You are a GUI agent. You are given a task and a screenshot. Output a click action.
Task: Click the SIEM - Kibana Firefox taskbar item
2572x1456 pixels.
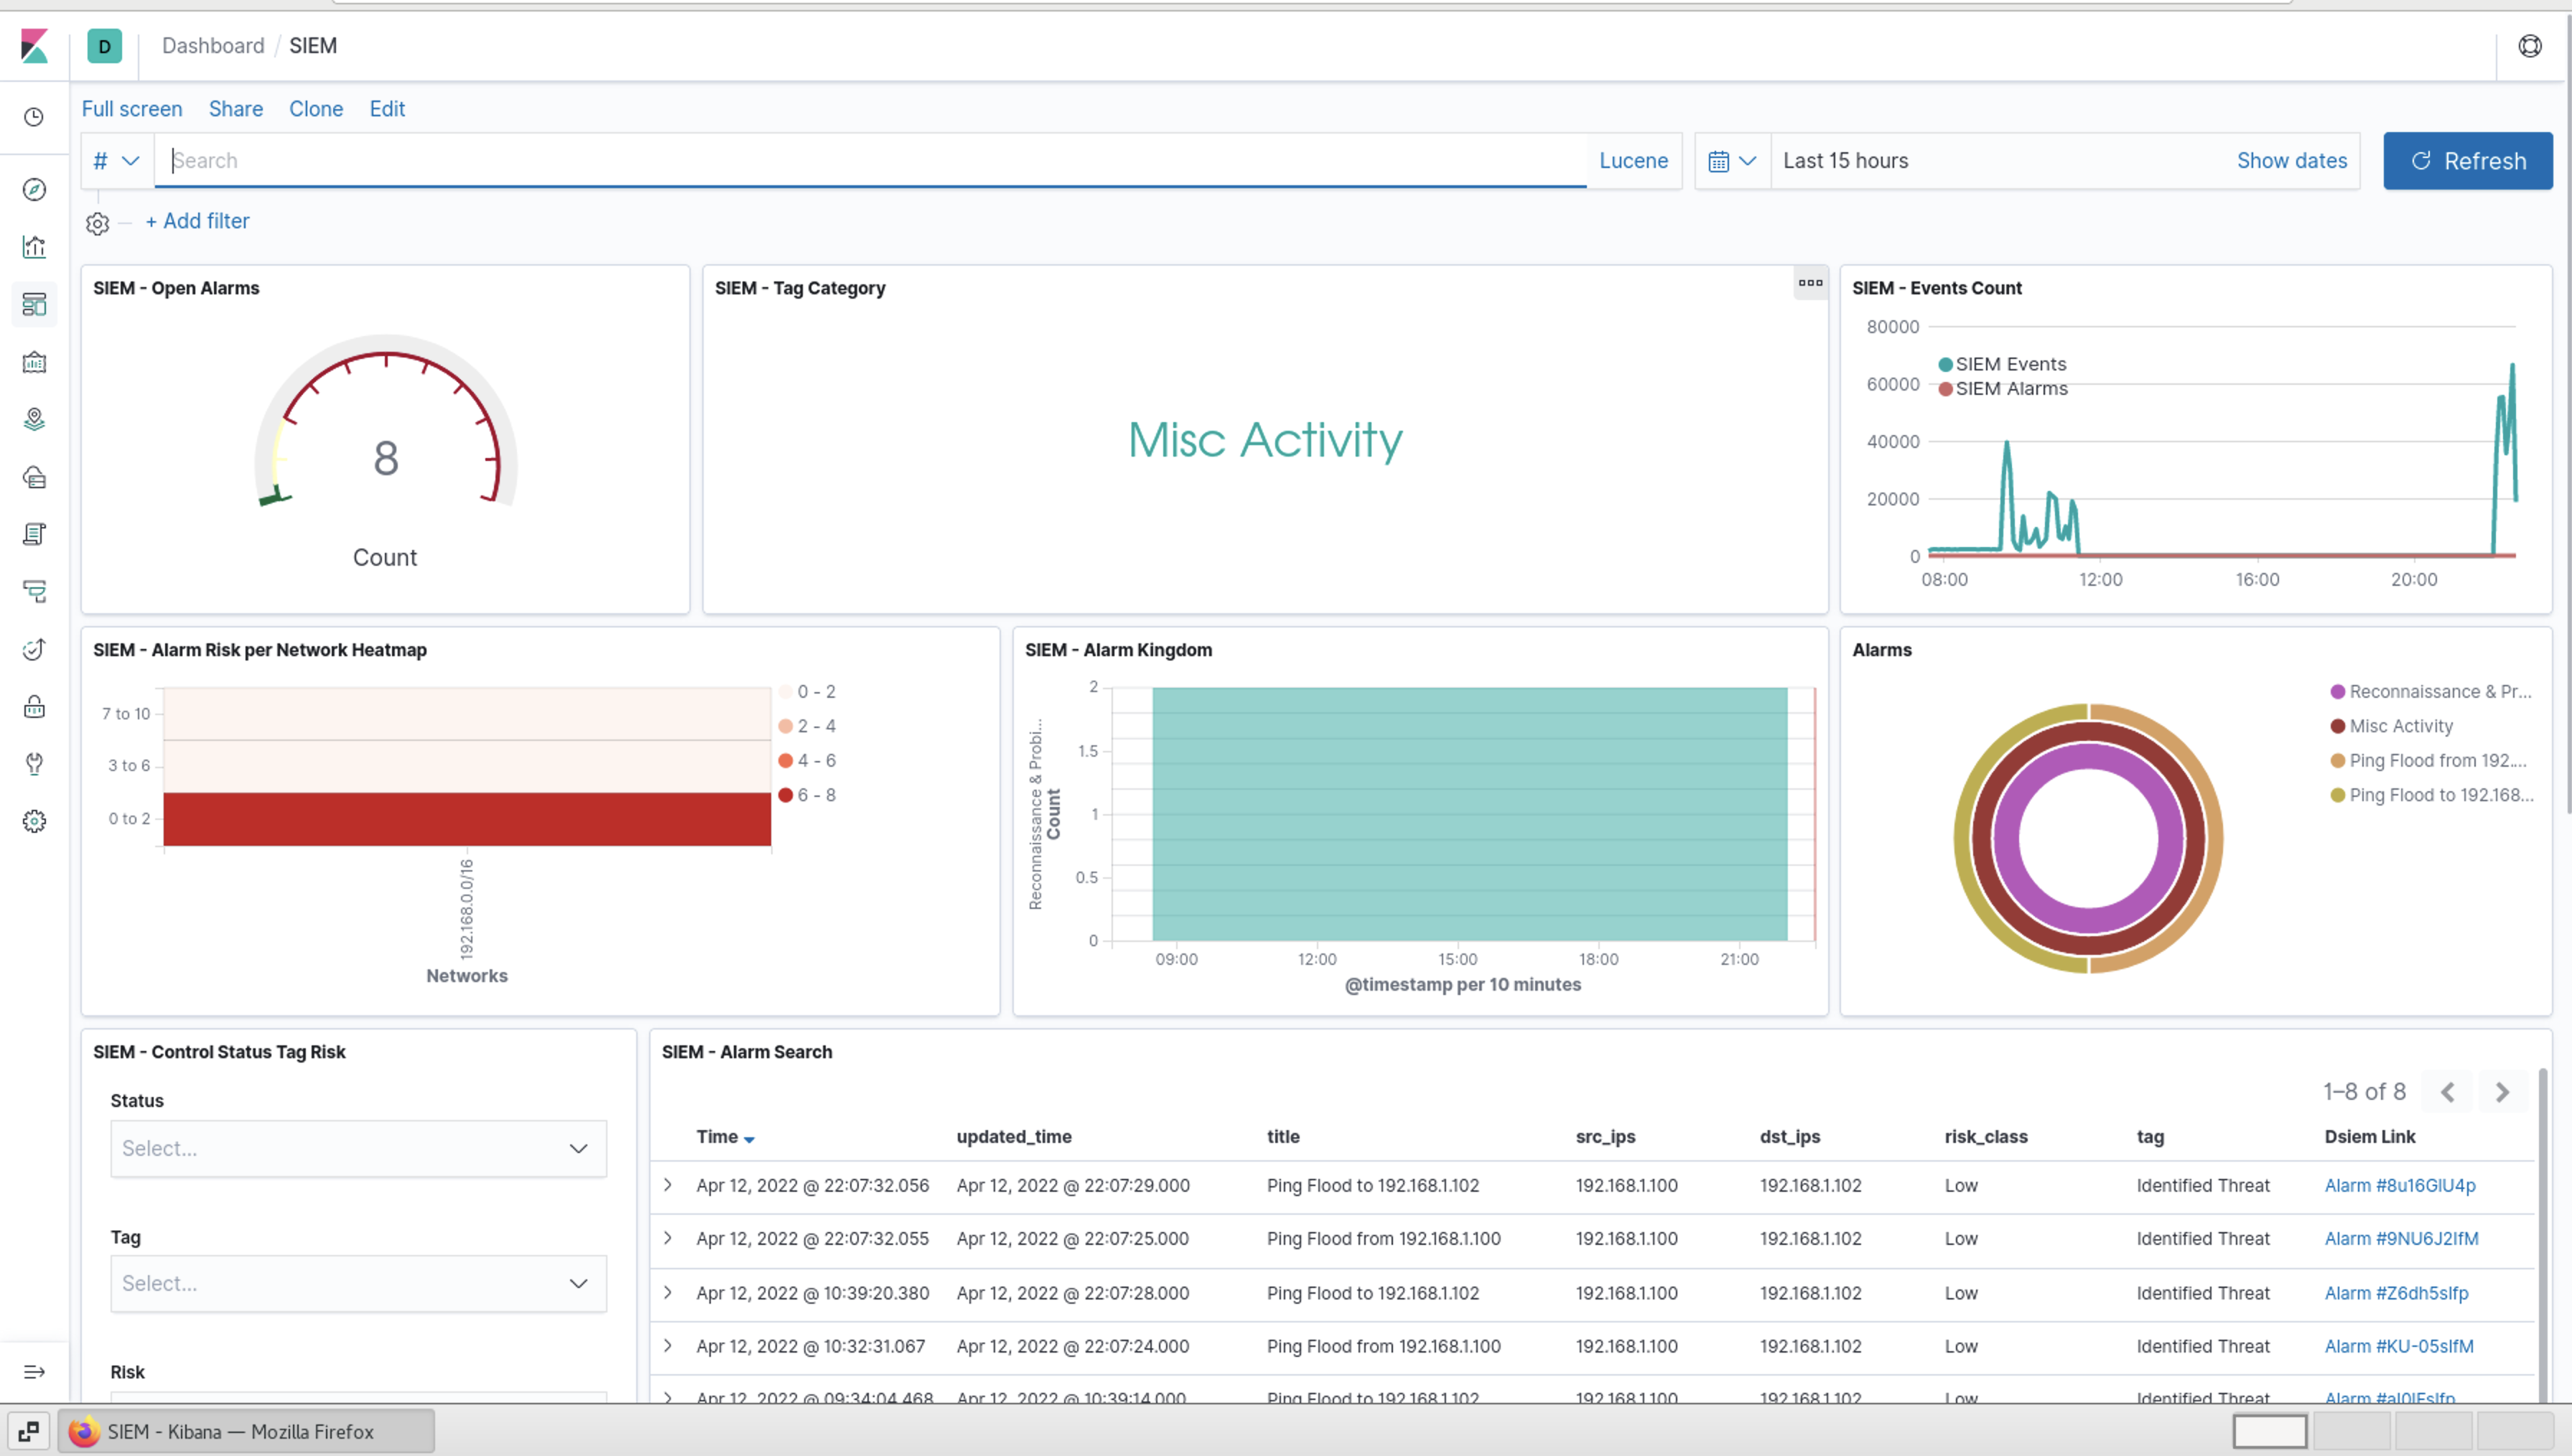[x=246, y=1431]
